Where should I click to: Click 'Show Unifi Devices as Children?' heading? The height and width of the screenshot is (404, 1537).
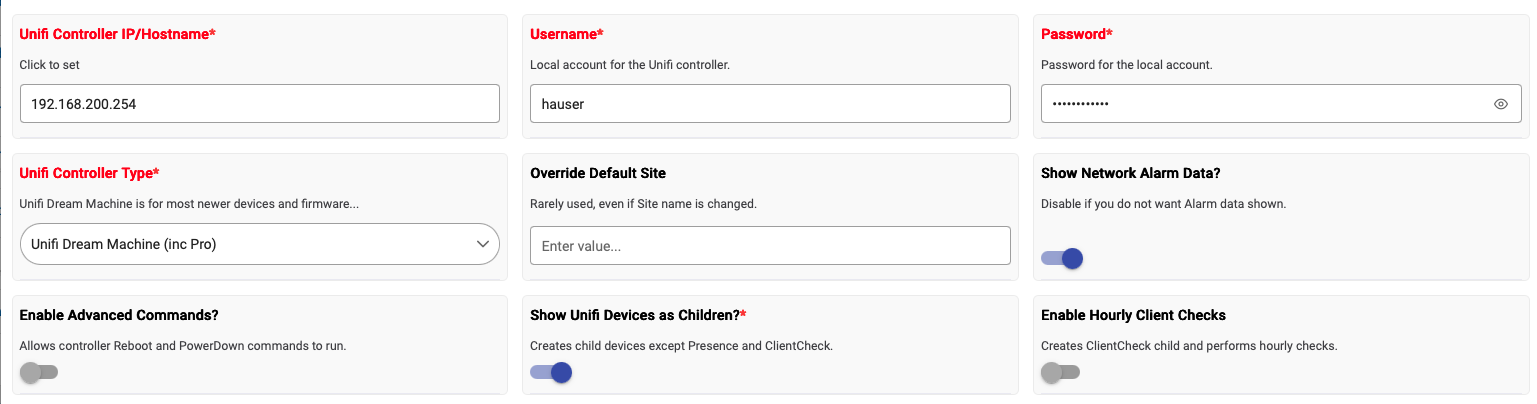(x=638, y=315)
